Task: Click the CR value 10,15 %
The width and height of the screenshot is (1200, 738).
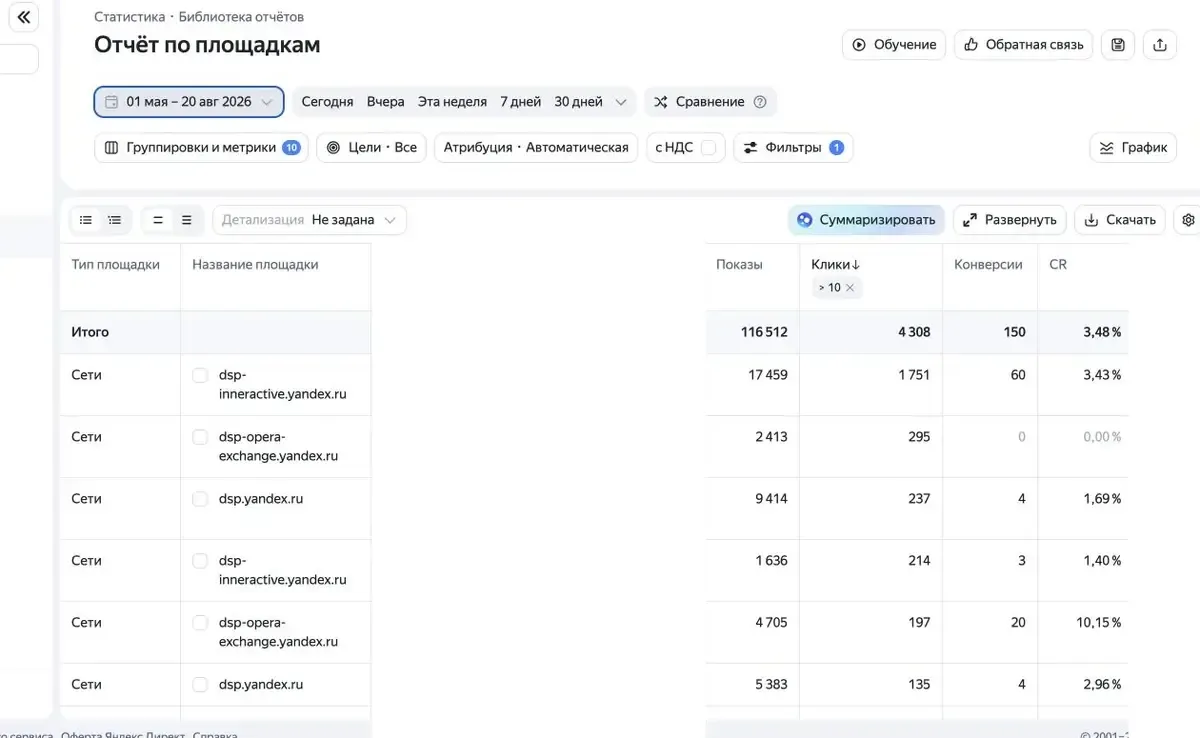Action: 1098,623
